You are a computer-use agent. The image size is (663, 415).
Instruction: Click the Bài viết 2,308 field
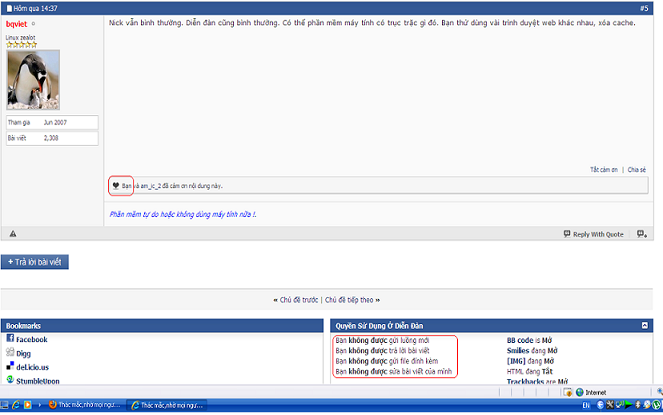52,138
